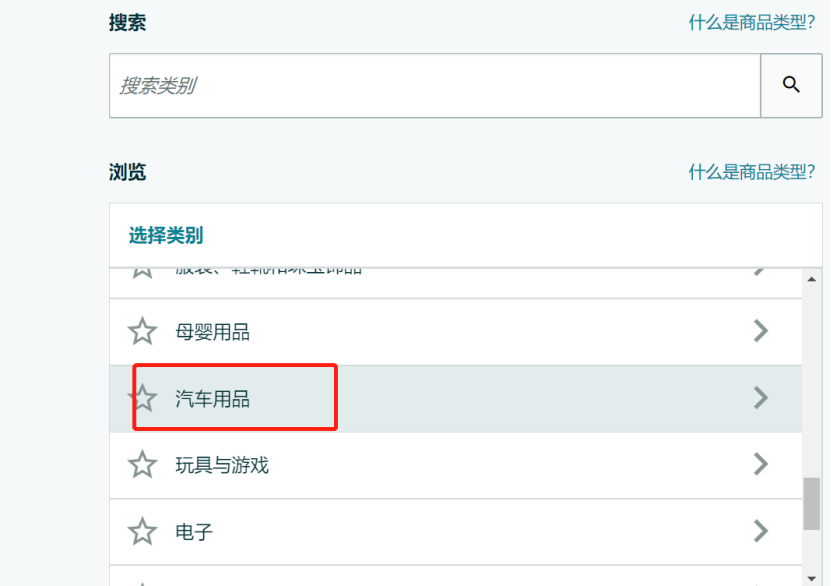The width and height of the screenshot is (831, 586).
Task: Favorite the 玩具与游戏 category star
Action: pos(143,465)
